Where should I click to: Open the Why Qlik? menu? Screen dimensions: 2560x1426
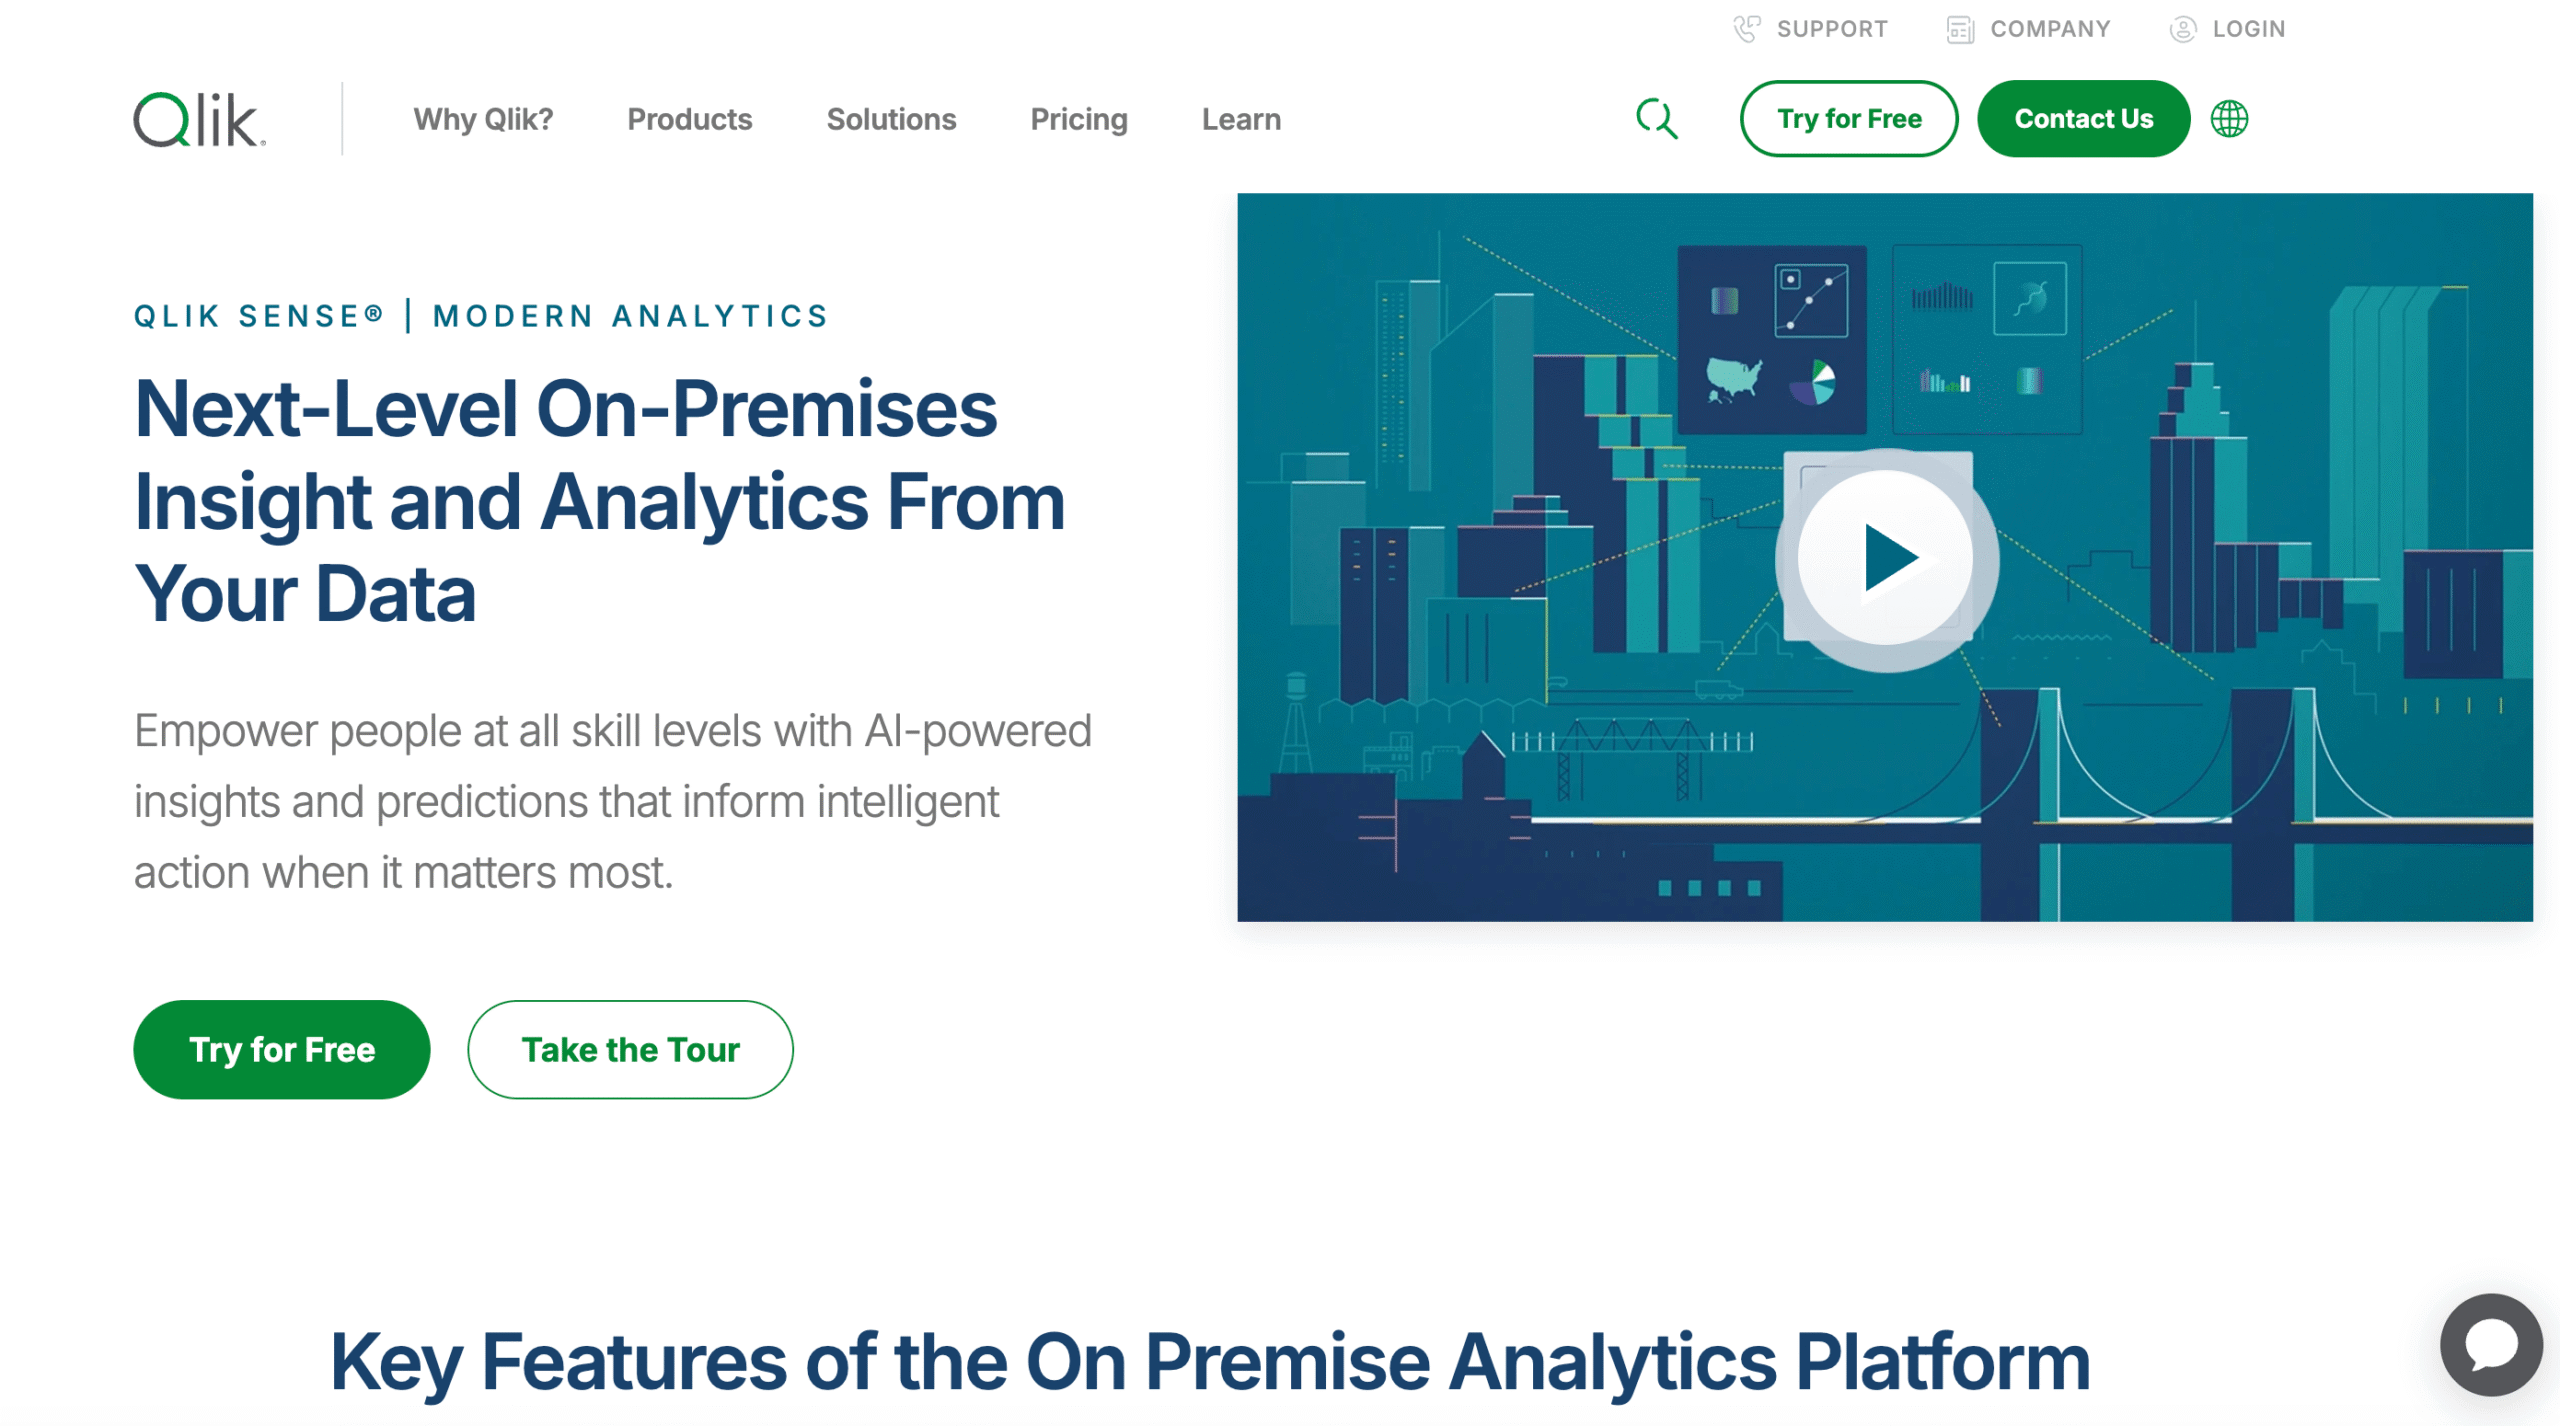[x=484, y=119]
